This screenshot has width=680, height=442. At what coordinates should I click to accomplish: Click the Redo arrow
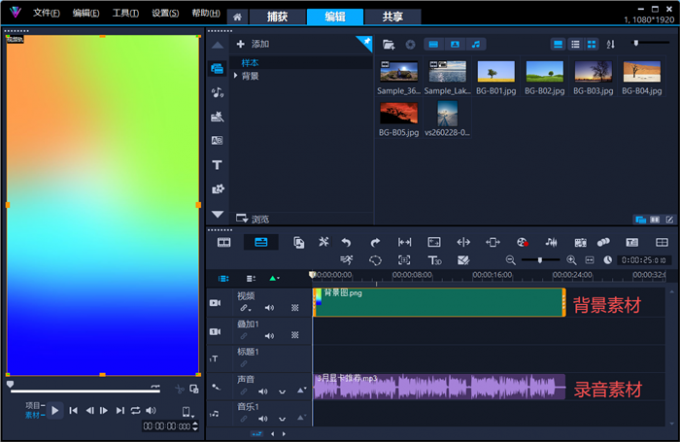[375, 242]
